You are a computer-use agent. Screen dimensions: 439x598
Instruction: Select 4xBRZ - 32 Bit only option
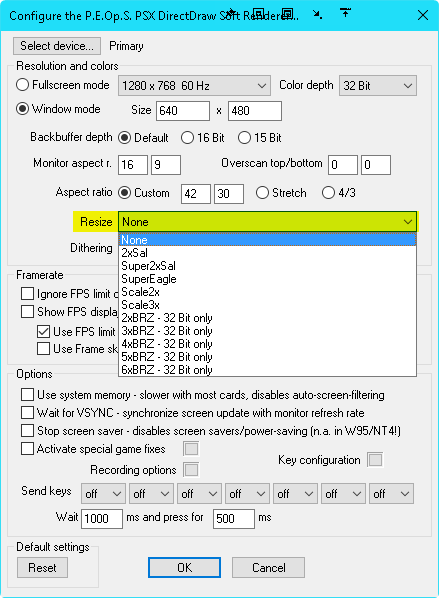pos(267,344)
